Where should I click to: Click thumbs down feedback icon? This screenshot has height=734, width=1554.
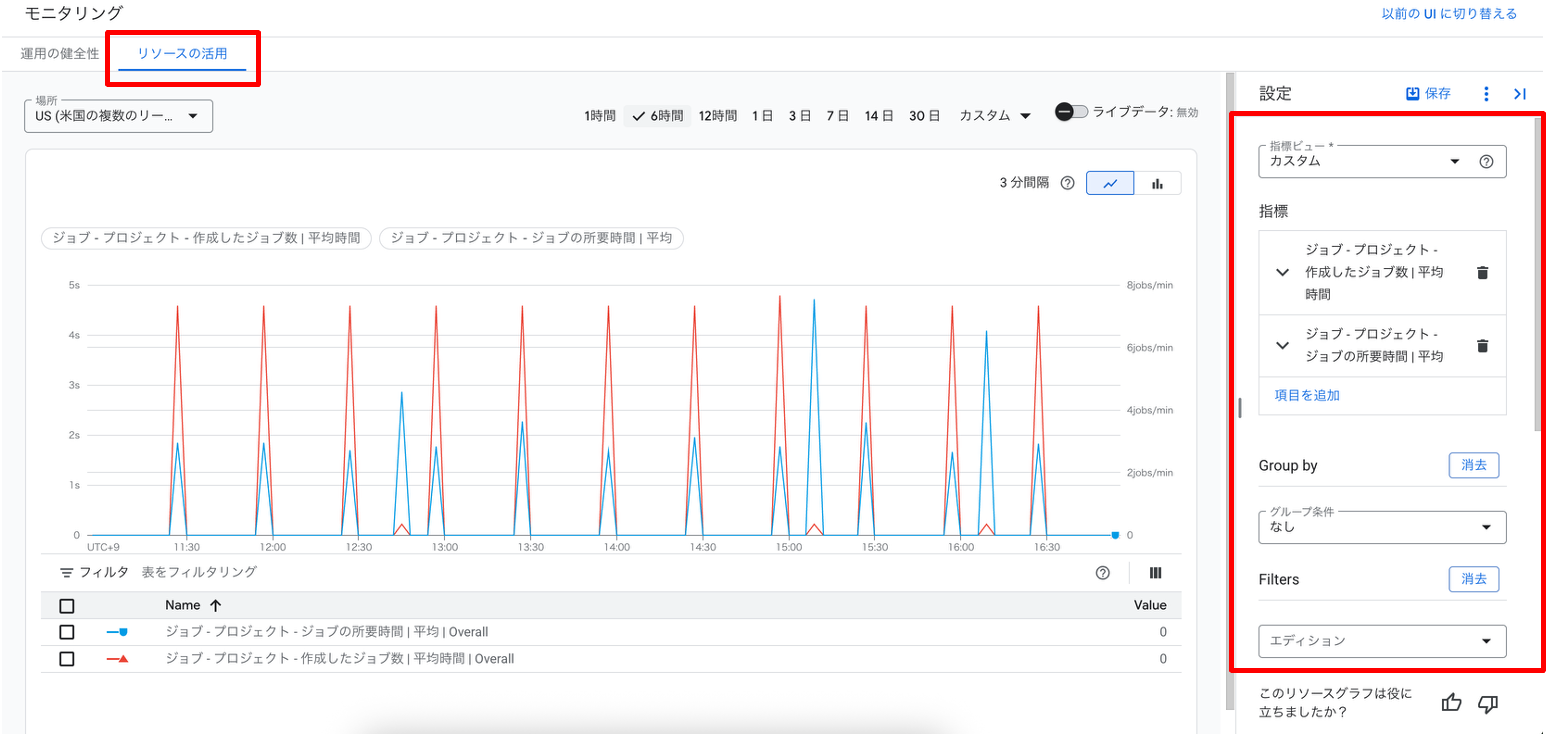click(x=1488, y=703)
